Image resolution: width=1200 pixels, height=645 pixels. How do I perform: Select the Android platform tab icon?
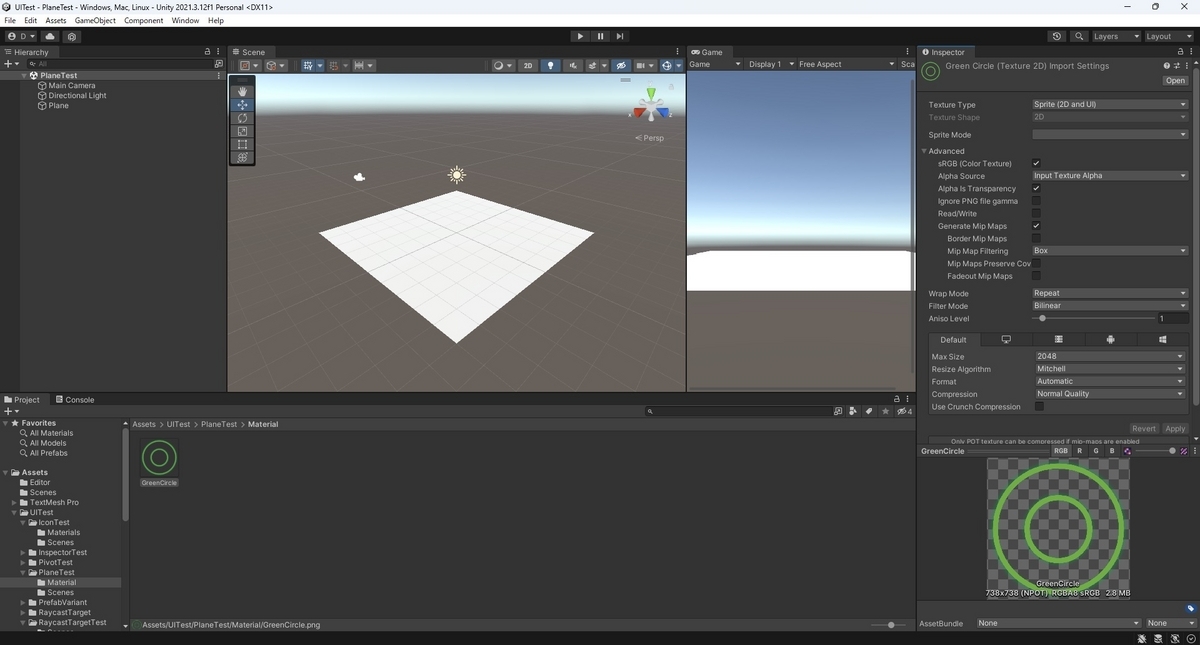(1111, 340)
